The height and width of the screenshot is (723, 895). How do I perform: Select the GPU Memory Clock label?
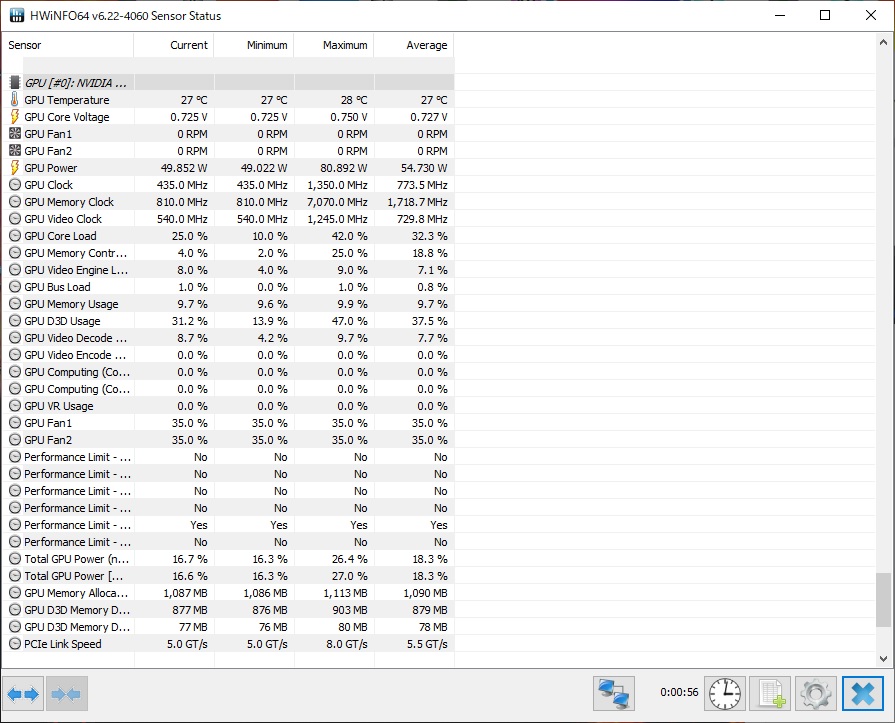[69, 202]
